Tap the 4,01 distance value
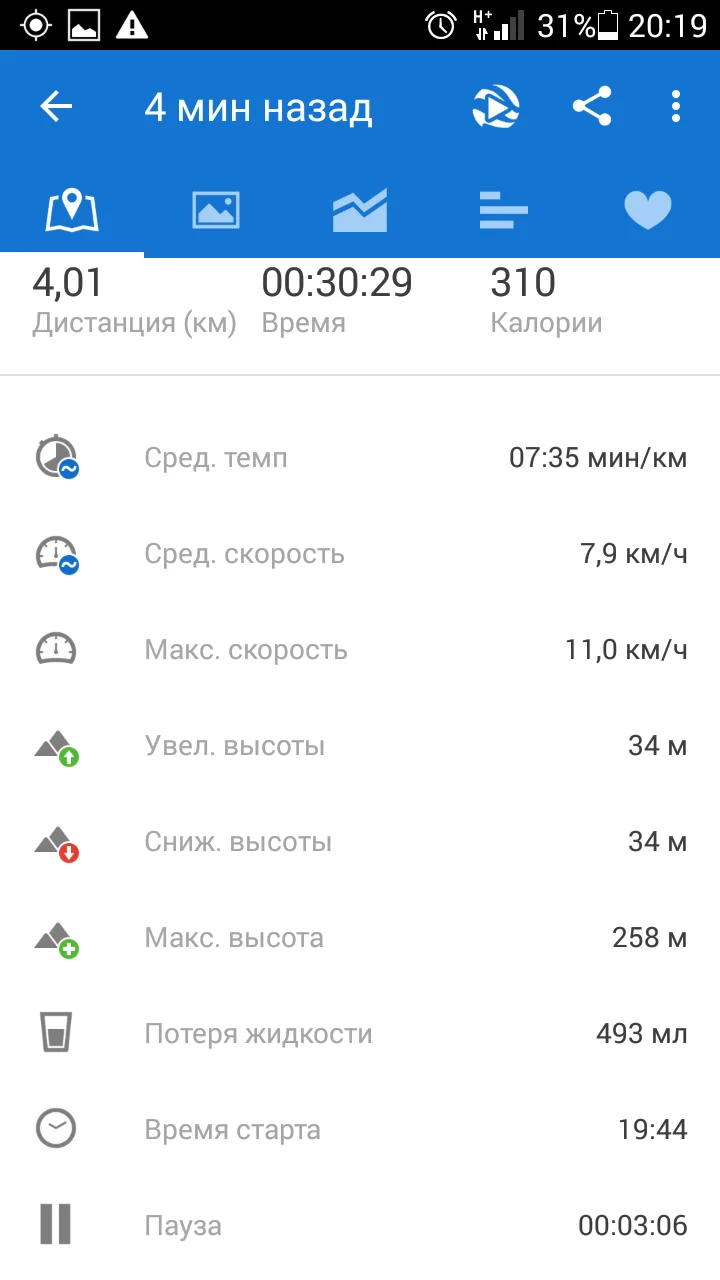 pos(68,283)
